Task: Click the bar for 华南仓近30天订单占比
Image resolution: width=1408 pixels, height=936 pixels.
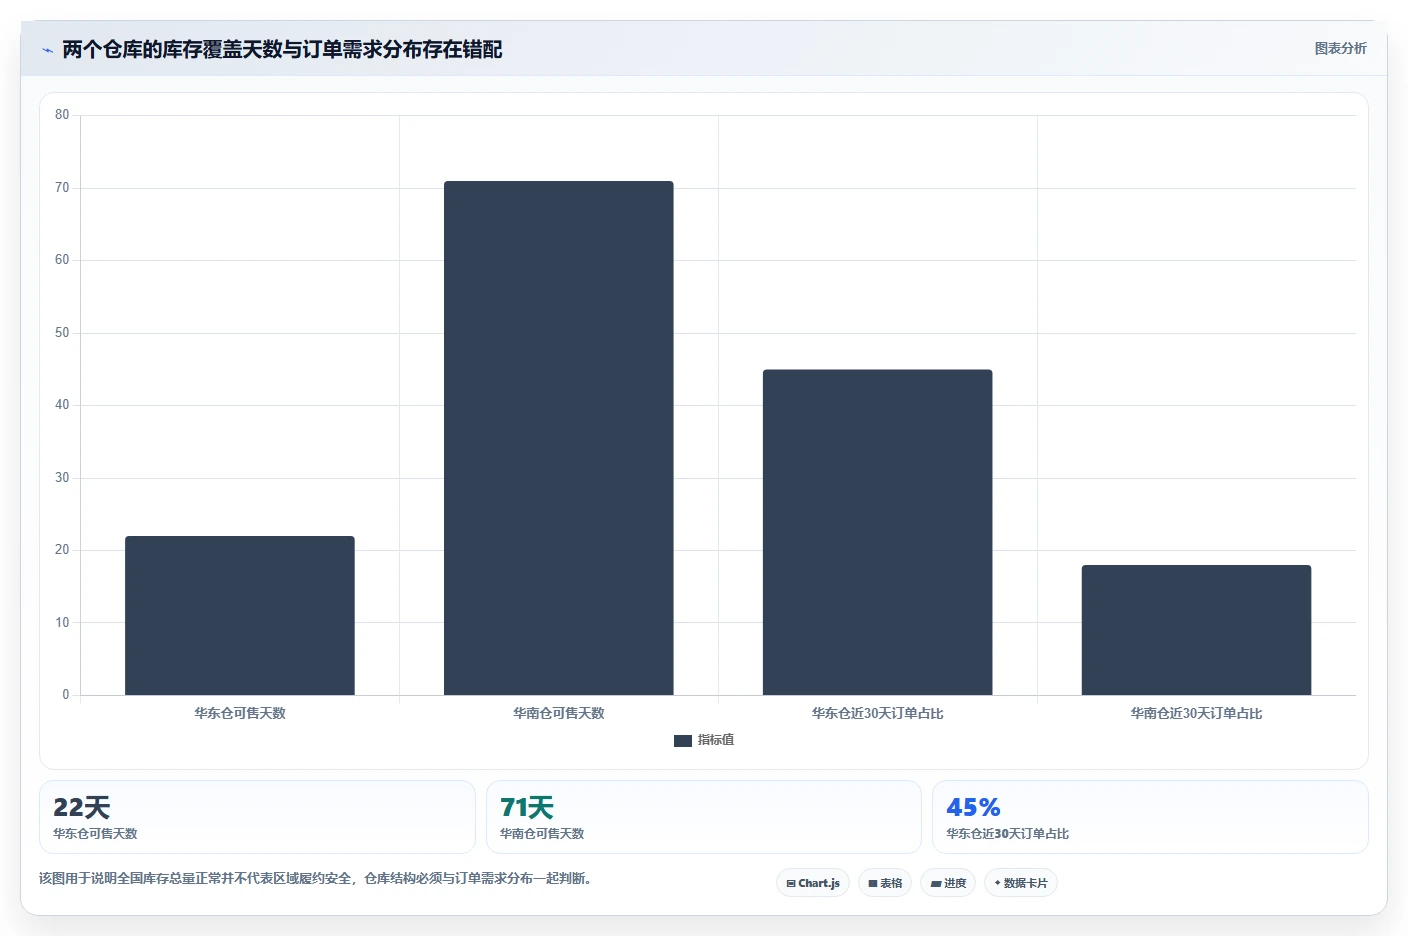Action: [x=1196, y=630]
